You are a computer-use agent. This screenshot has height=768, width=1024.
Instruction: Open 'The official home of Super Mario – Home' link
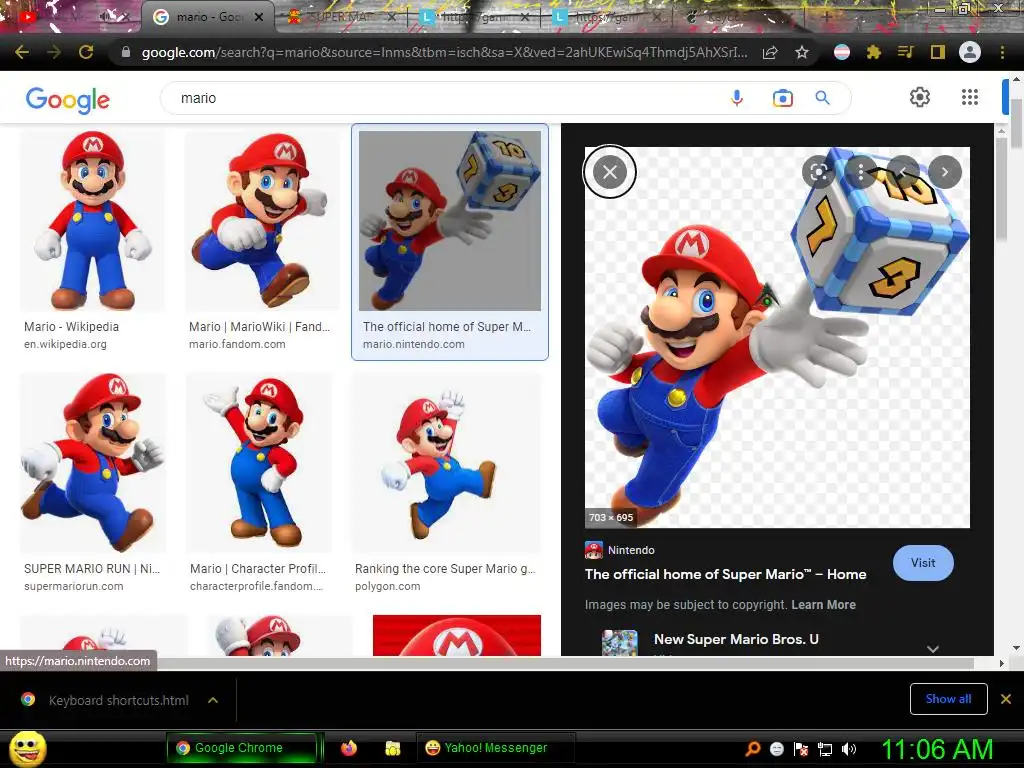pyautogui.click(x=726, y=575)
